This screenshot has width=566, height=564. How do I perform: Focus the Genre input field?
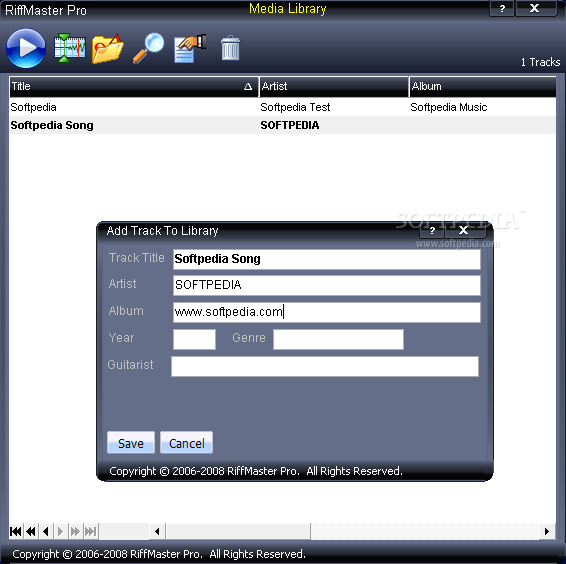coord(338,339)
